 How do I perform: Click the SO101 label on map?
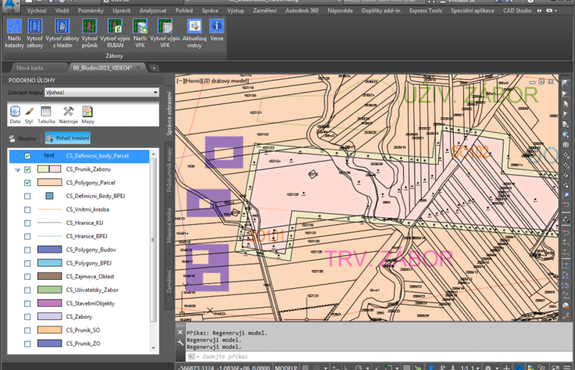[267, 235]
